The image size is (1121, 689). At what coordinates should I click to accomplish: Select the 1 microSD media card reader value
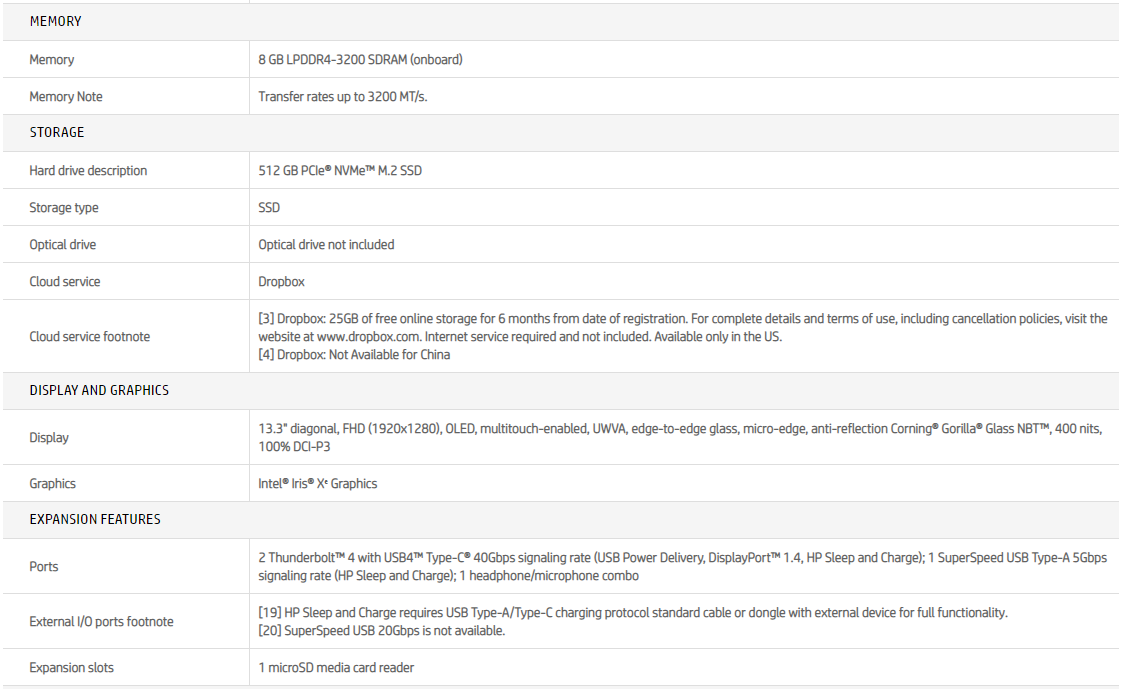click(x=336, y=668)
